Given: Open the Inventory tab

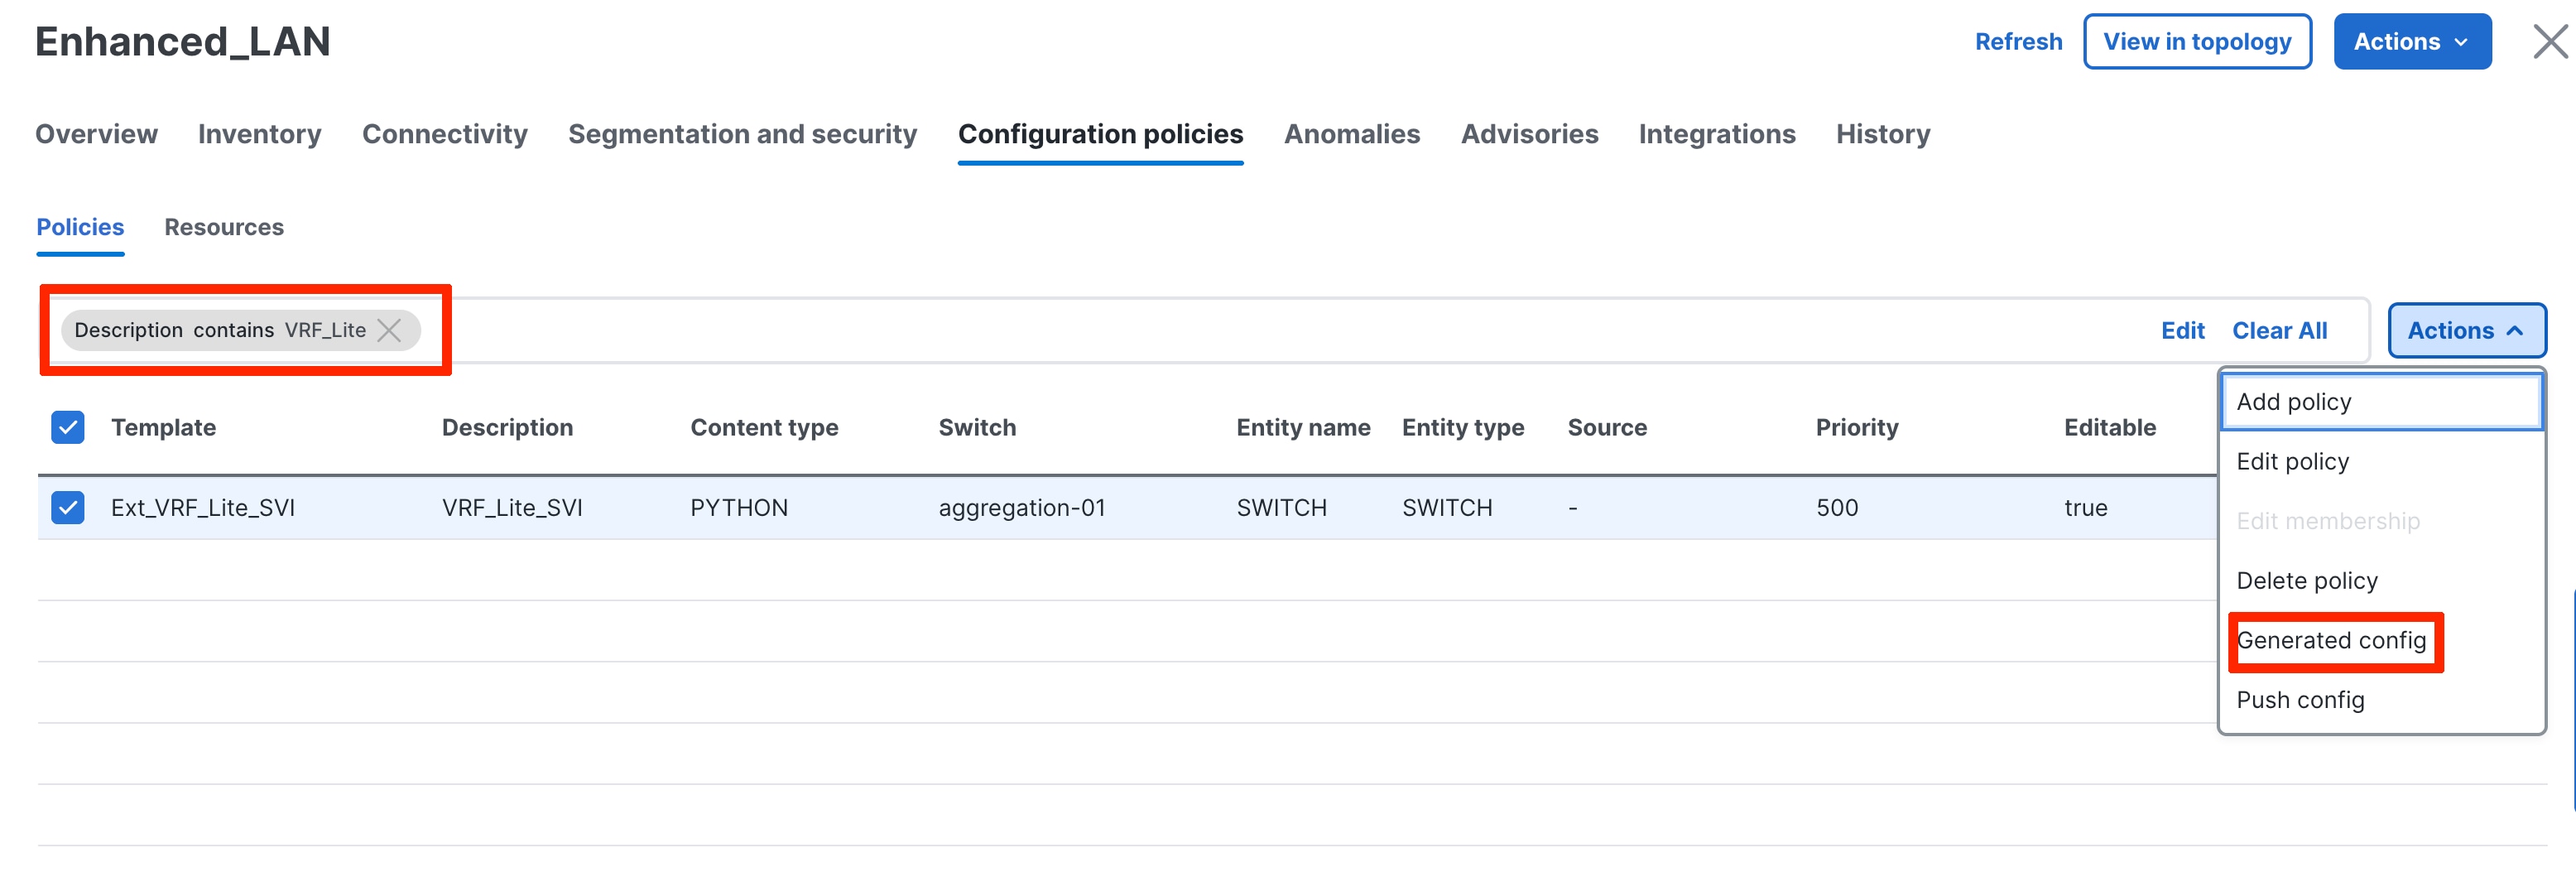Looking at the screenshot, I should pyautogui.click(x=259, y=133).
